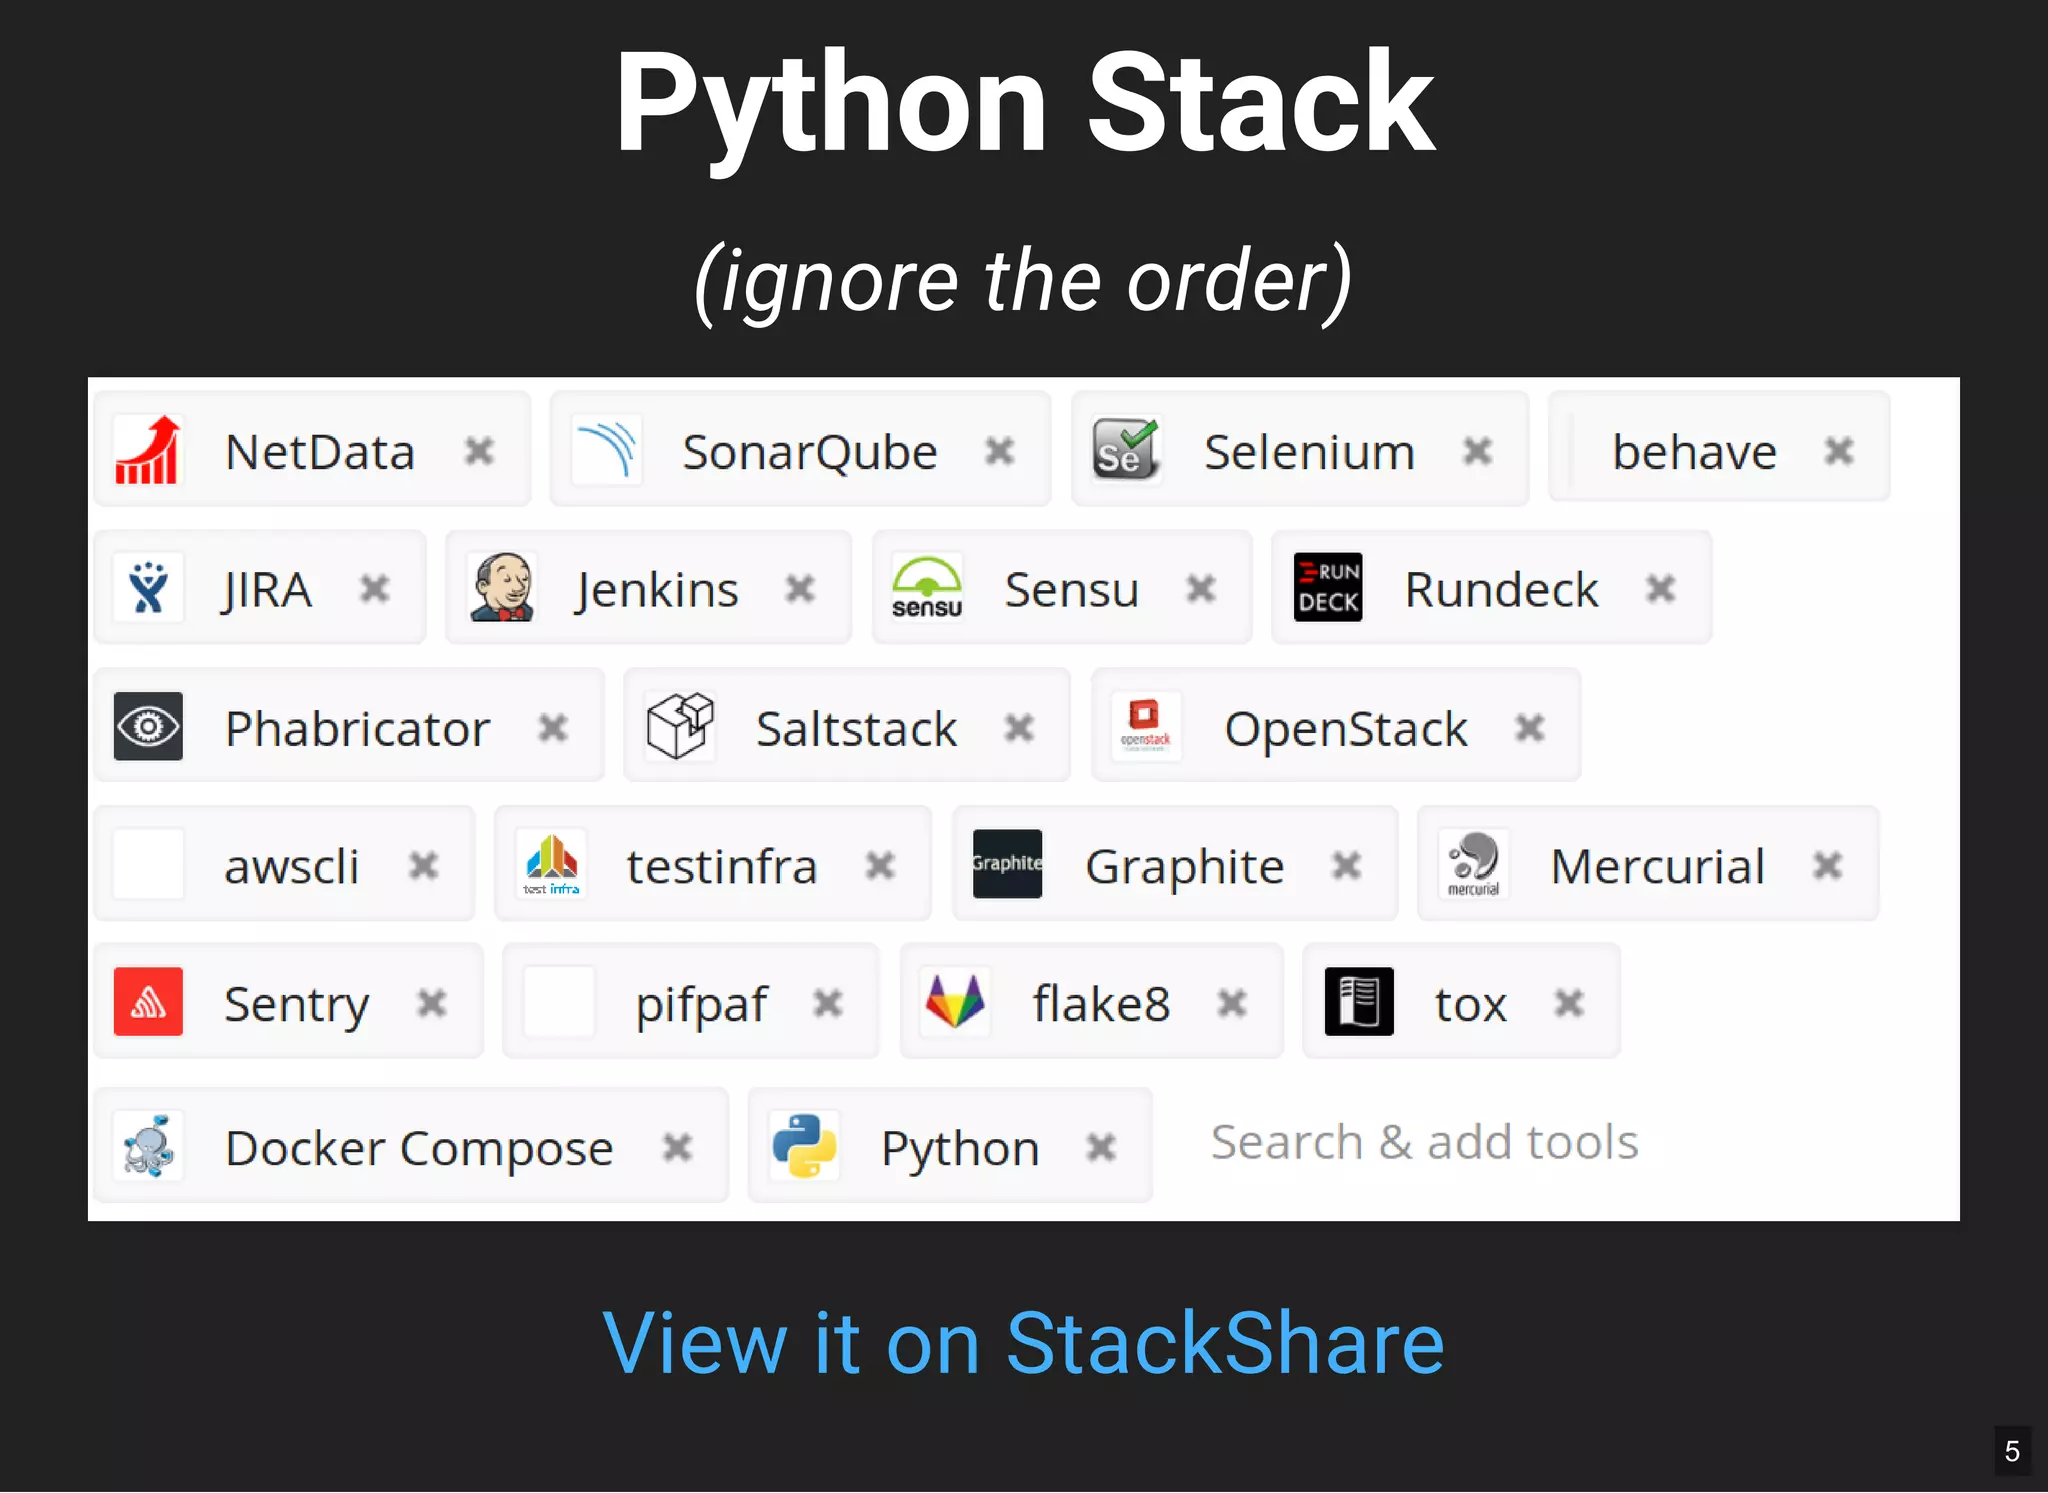Screen dimensions: 2048x1493
Task: Remove the Python tag
Action: click(1101, 1147)
